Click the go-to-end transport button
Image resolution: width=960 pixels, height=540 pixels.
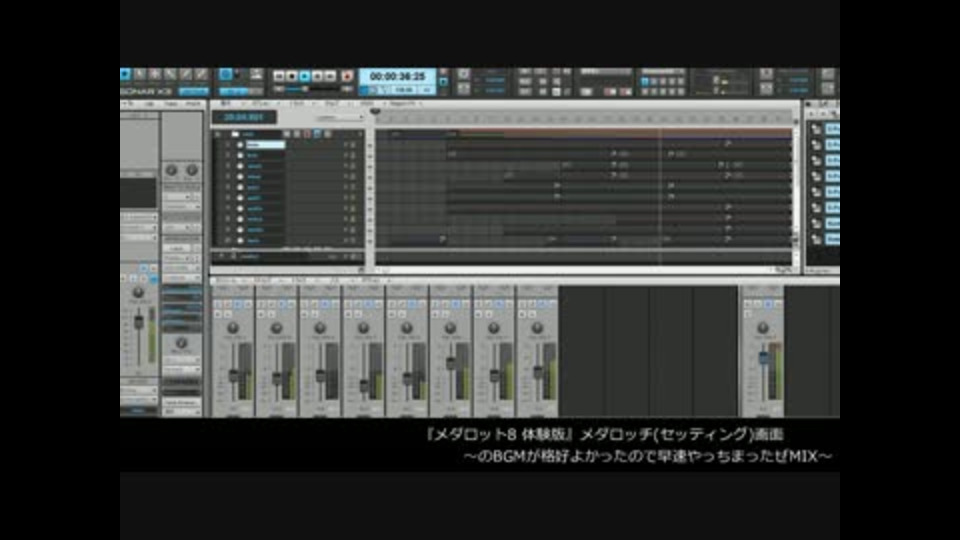[331, 77]
